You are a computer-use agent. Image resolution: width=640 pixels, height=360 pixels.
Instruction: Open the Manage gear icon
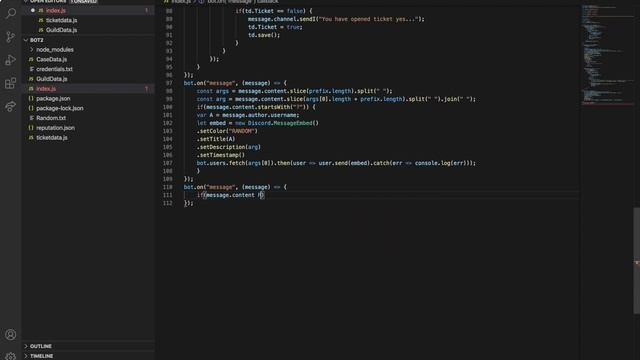(11, 356)
